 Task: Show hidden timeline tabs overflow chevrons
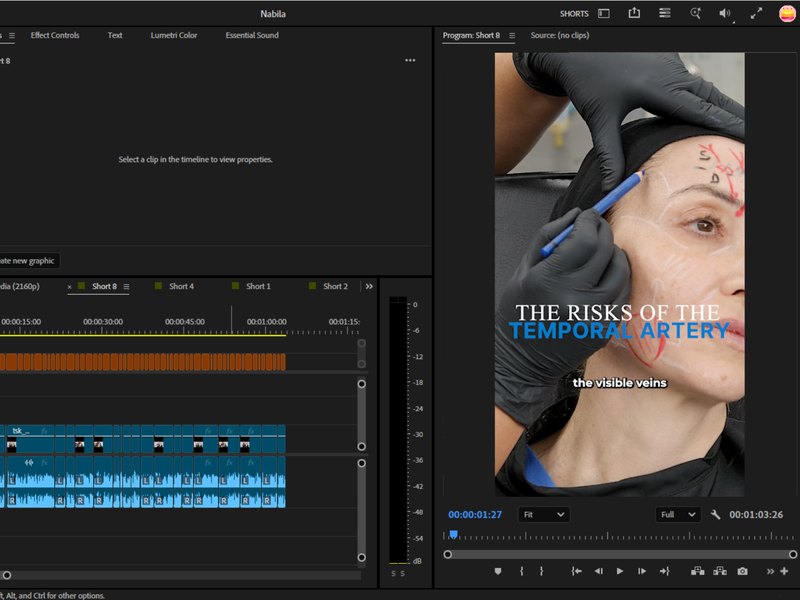tap(369, 287)
